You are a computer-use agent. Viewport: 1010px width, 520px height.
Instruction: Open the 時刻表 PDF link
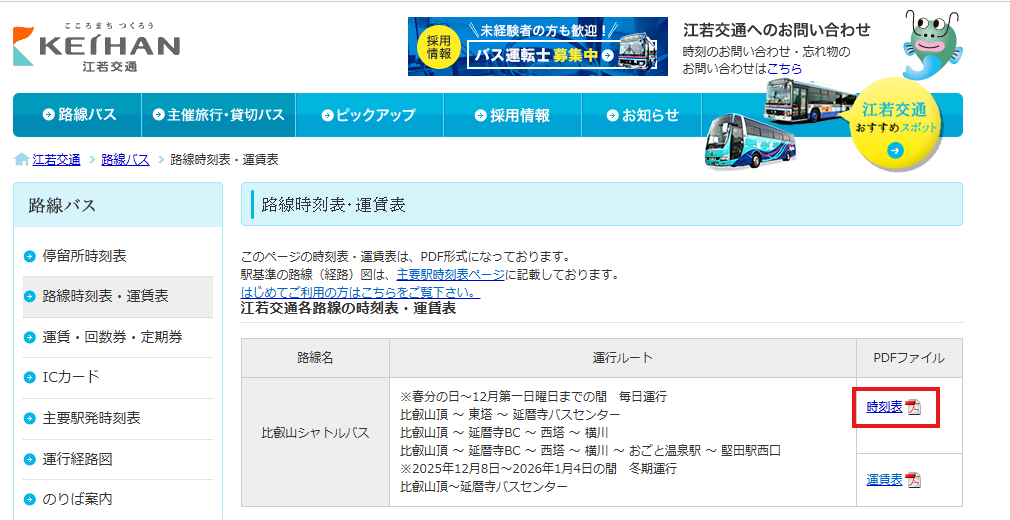point(884,407)
